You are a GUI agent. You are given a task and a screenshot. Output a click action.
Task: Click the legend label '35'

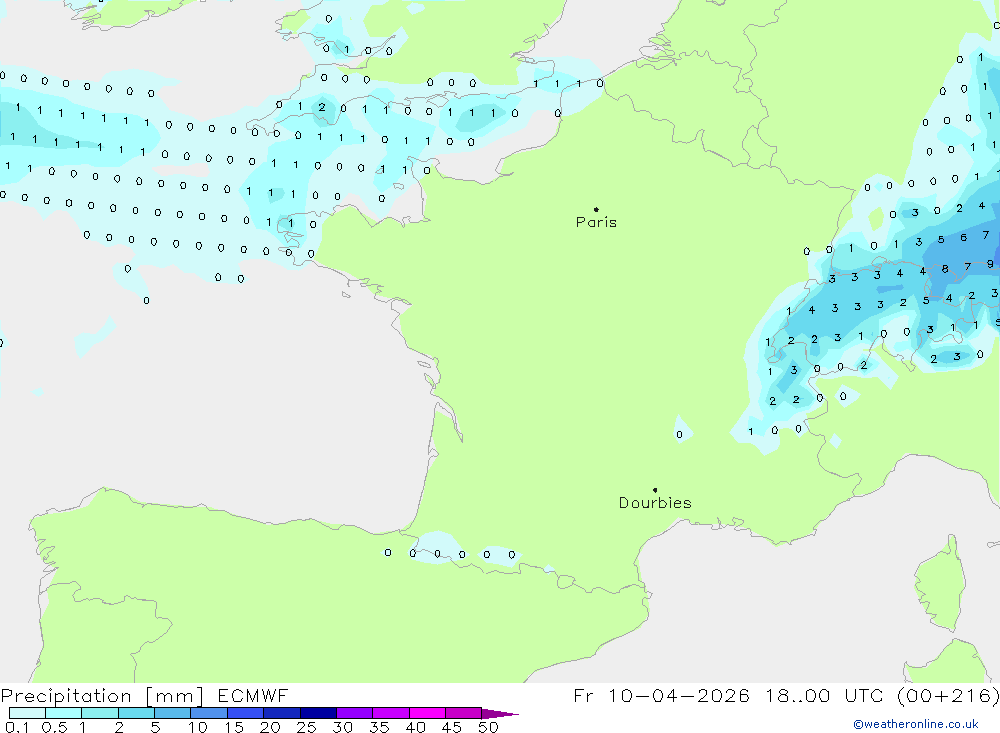click(x=379, y=727)
